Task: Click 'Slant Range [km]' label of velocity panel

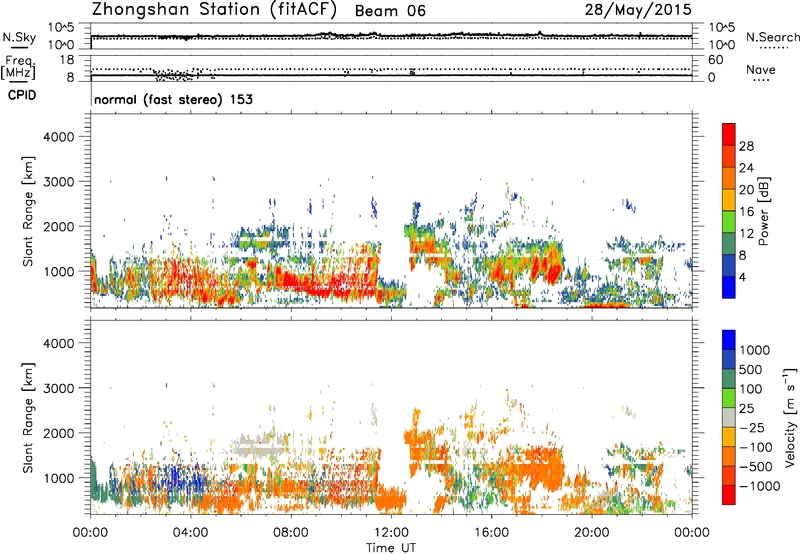Action: [x=28, y=417]
